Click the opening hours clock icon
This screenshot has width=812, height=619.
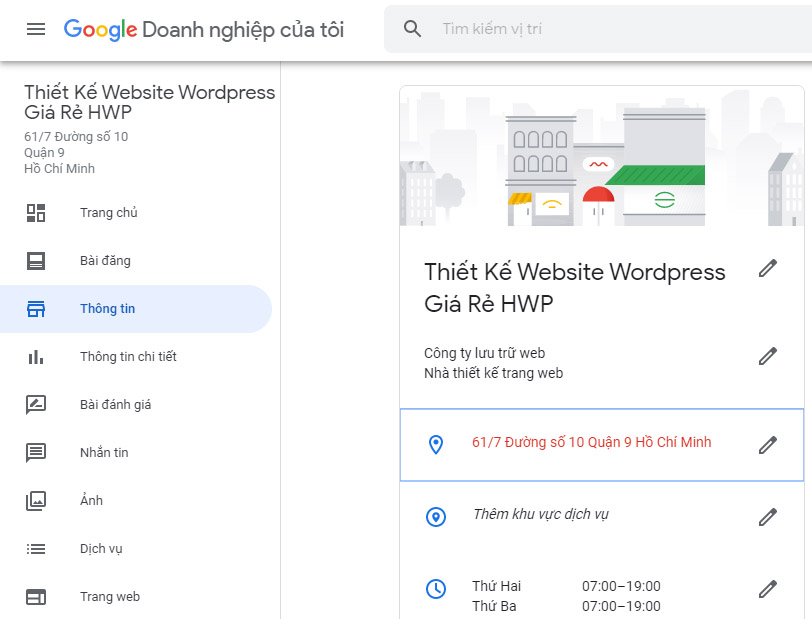tap(436, 588)
